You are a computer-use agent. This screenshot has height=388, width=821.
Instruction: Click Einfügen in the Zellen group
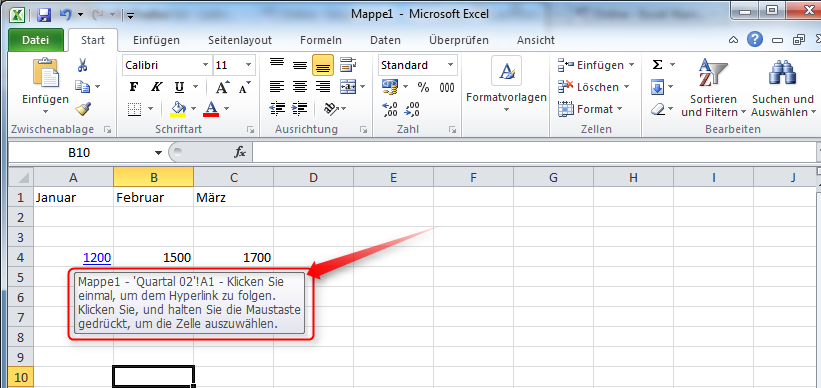pos(596,65)
